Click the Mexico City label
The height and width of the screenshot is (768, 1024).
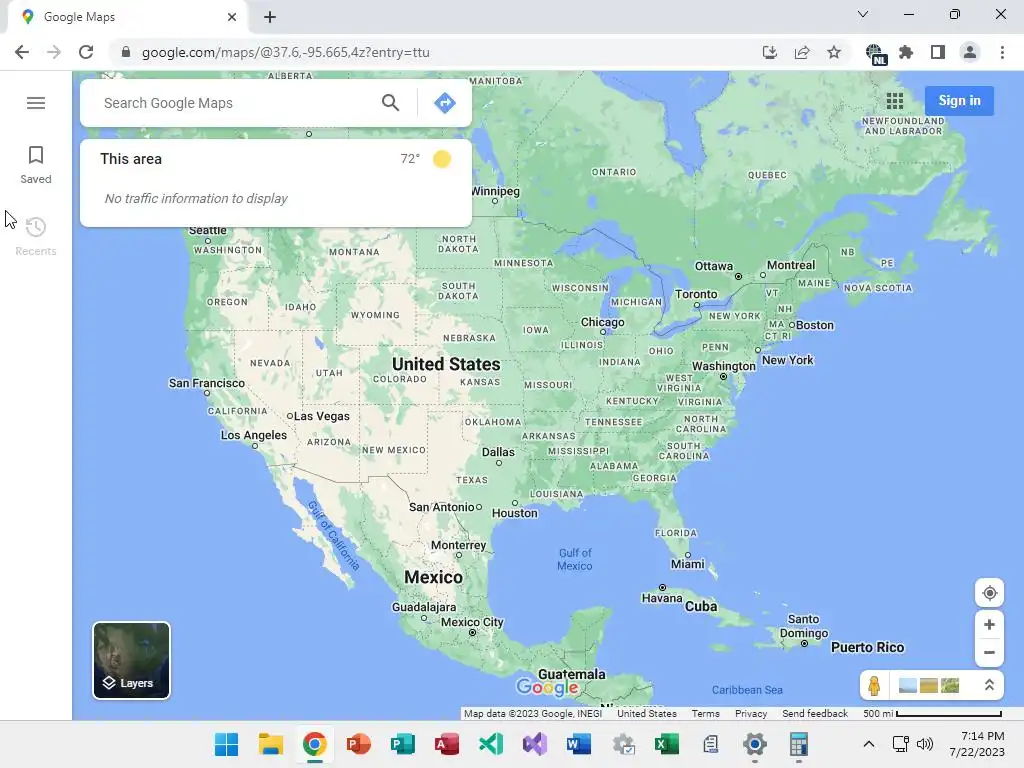(472, 622)
